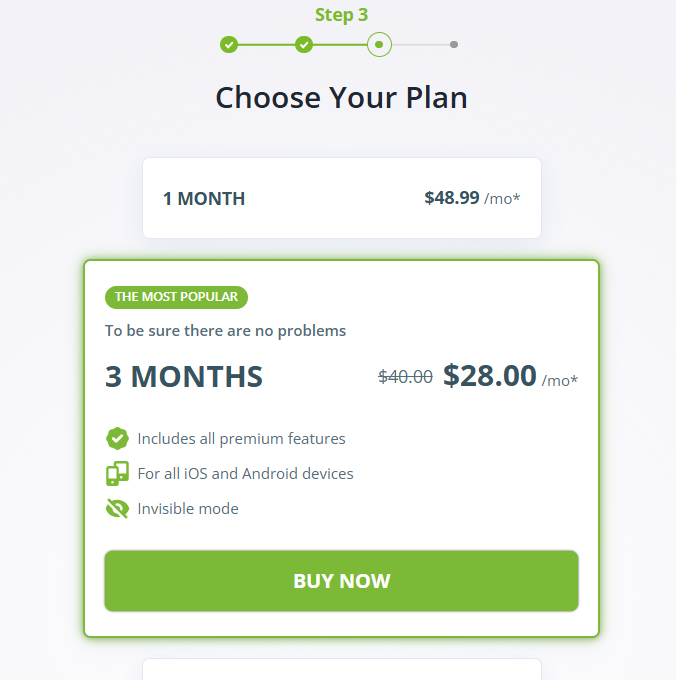Click the partially visible plan card at bottom
Viewport: 676px width, 680px height.
pos(341,669)
